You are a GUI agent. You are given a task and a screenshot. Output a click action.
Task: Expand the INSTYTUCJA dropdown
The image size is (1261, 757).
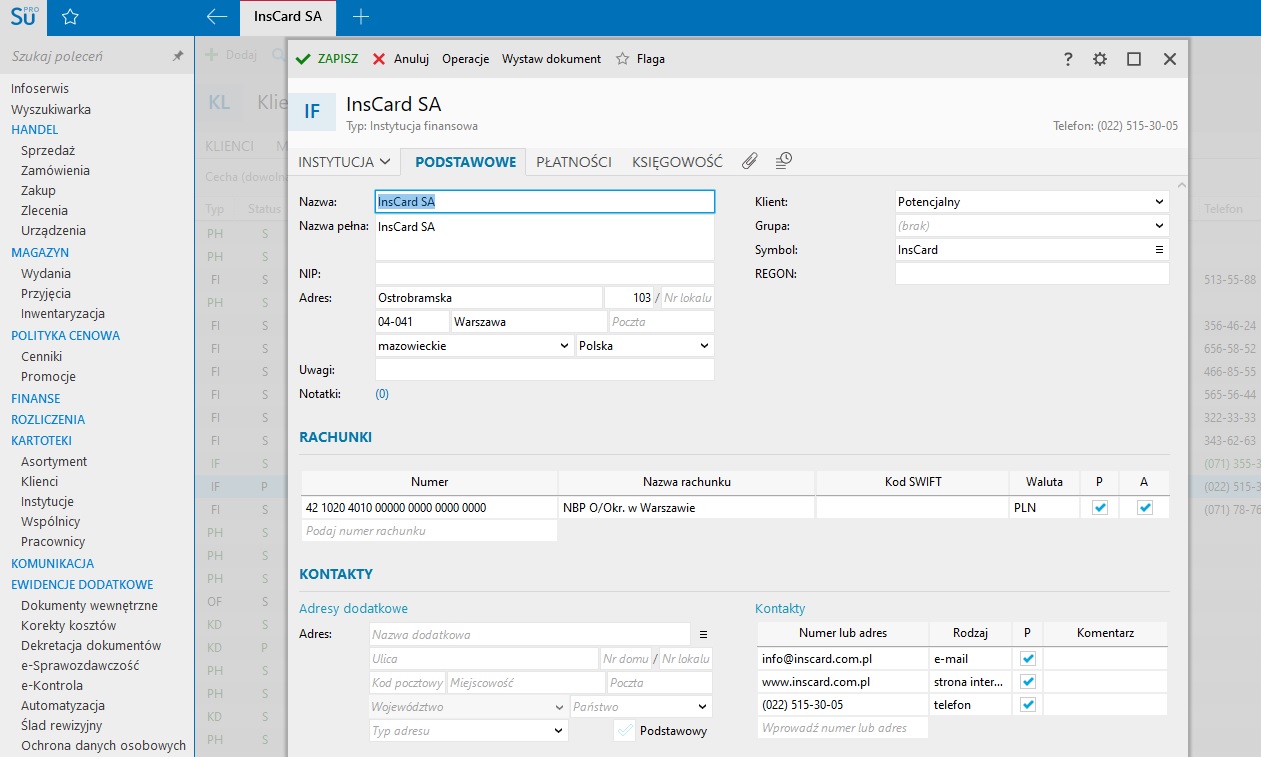point(344,162)
